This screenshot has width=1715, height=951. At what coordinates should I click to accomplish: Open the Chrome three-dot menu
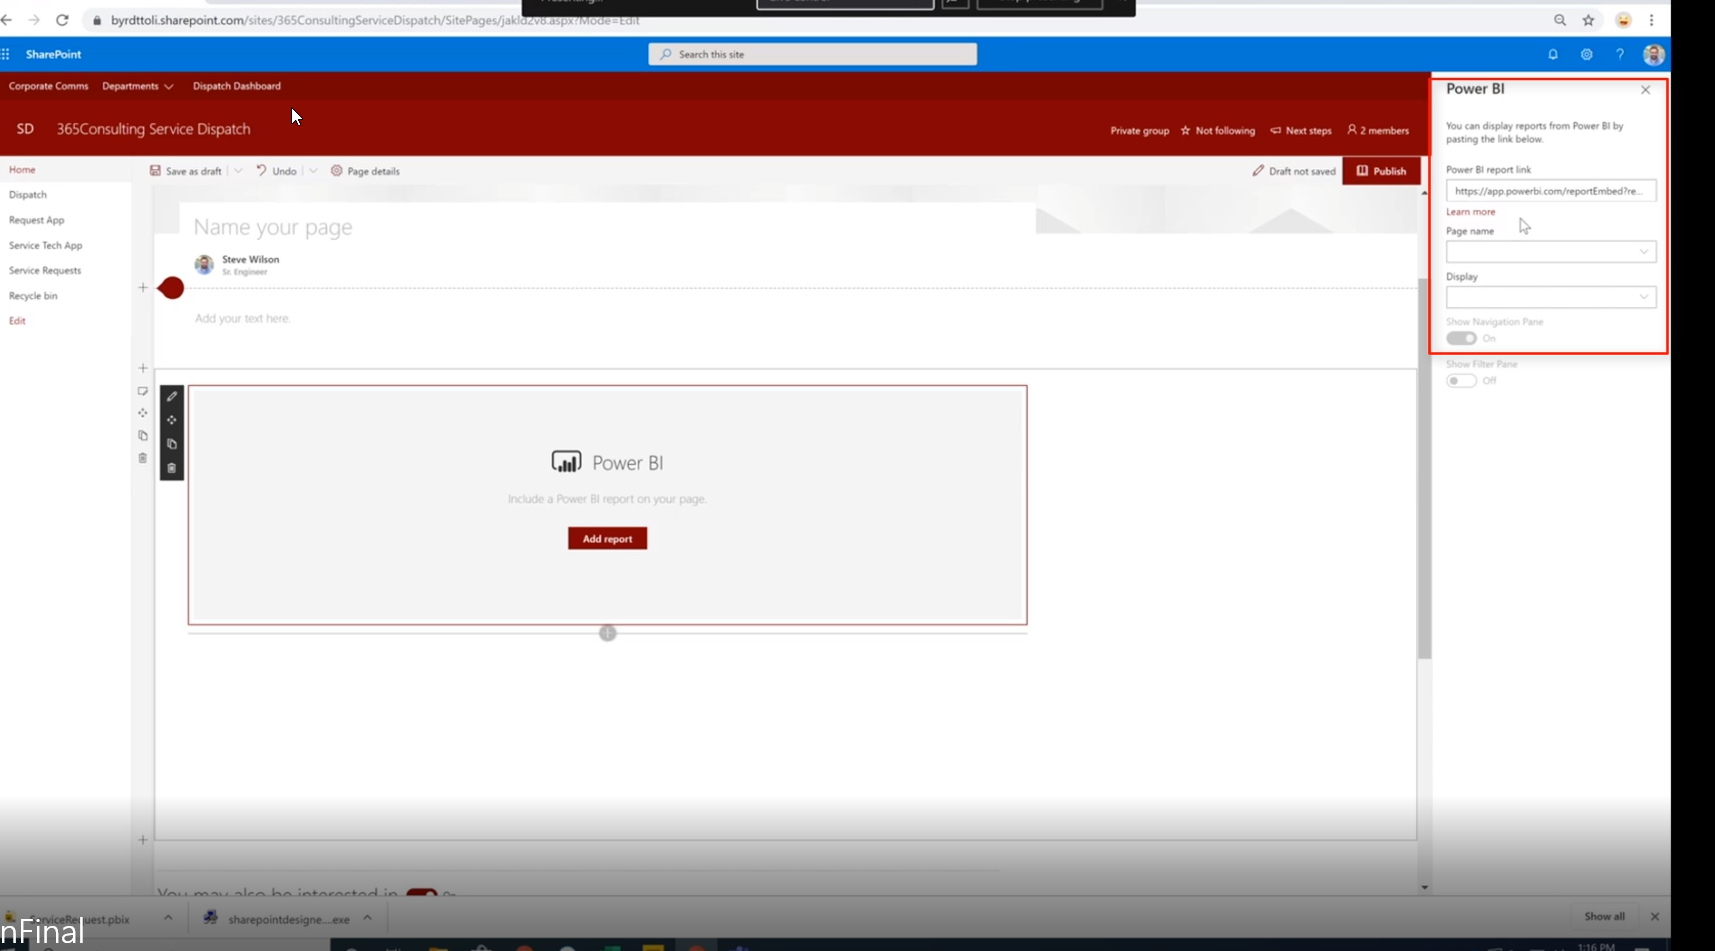point(1651,20)
